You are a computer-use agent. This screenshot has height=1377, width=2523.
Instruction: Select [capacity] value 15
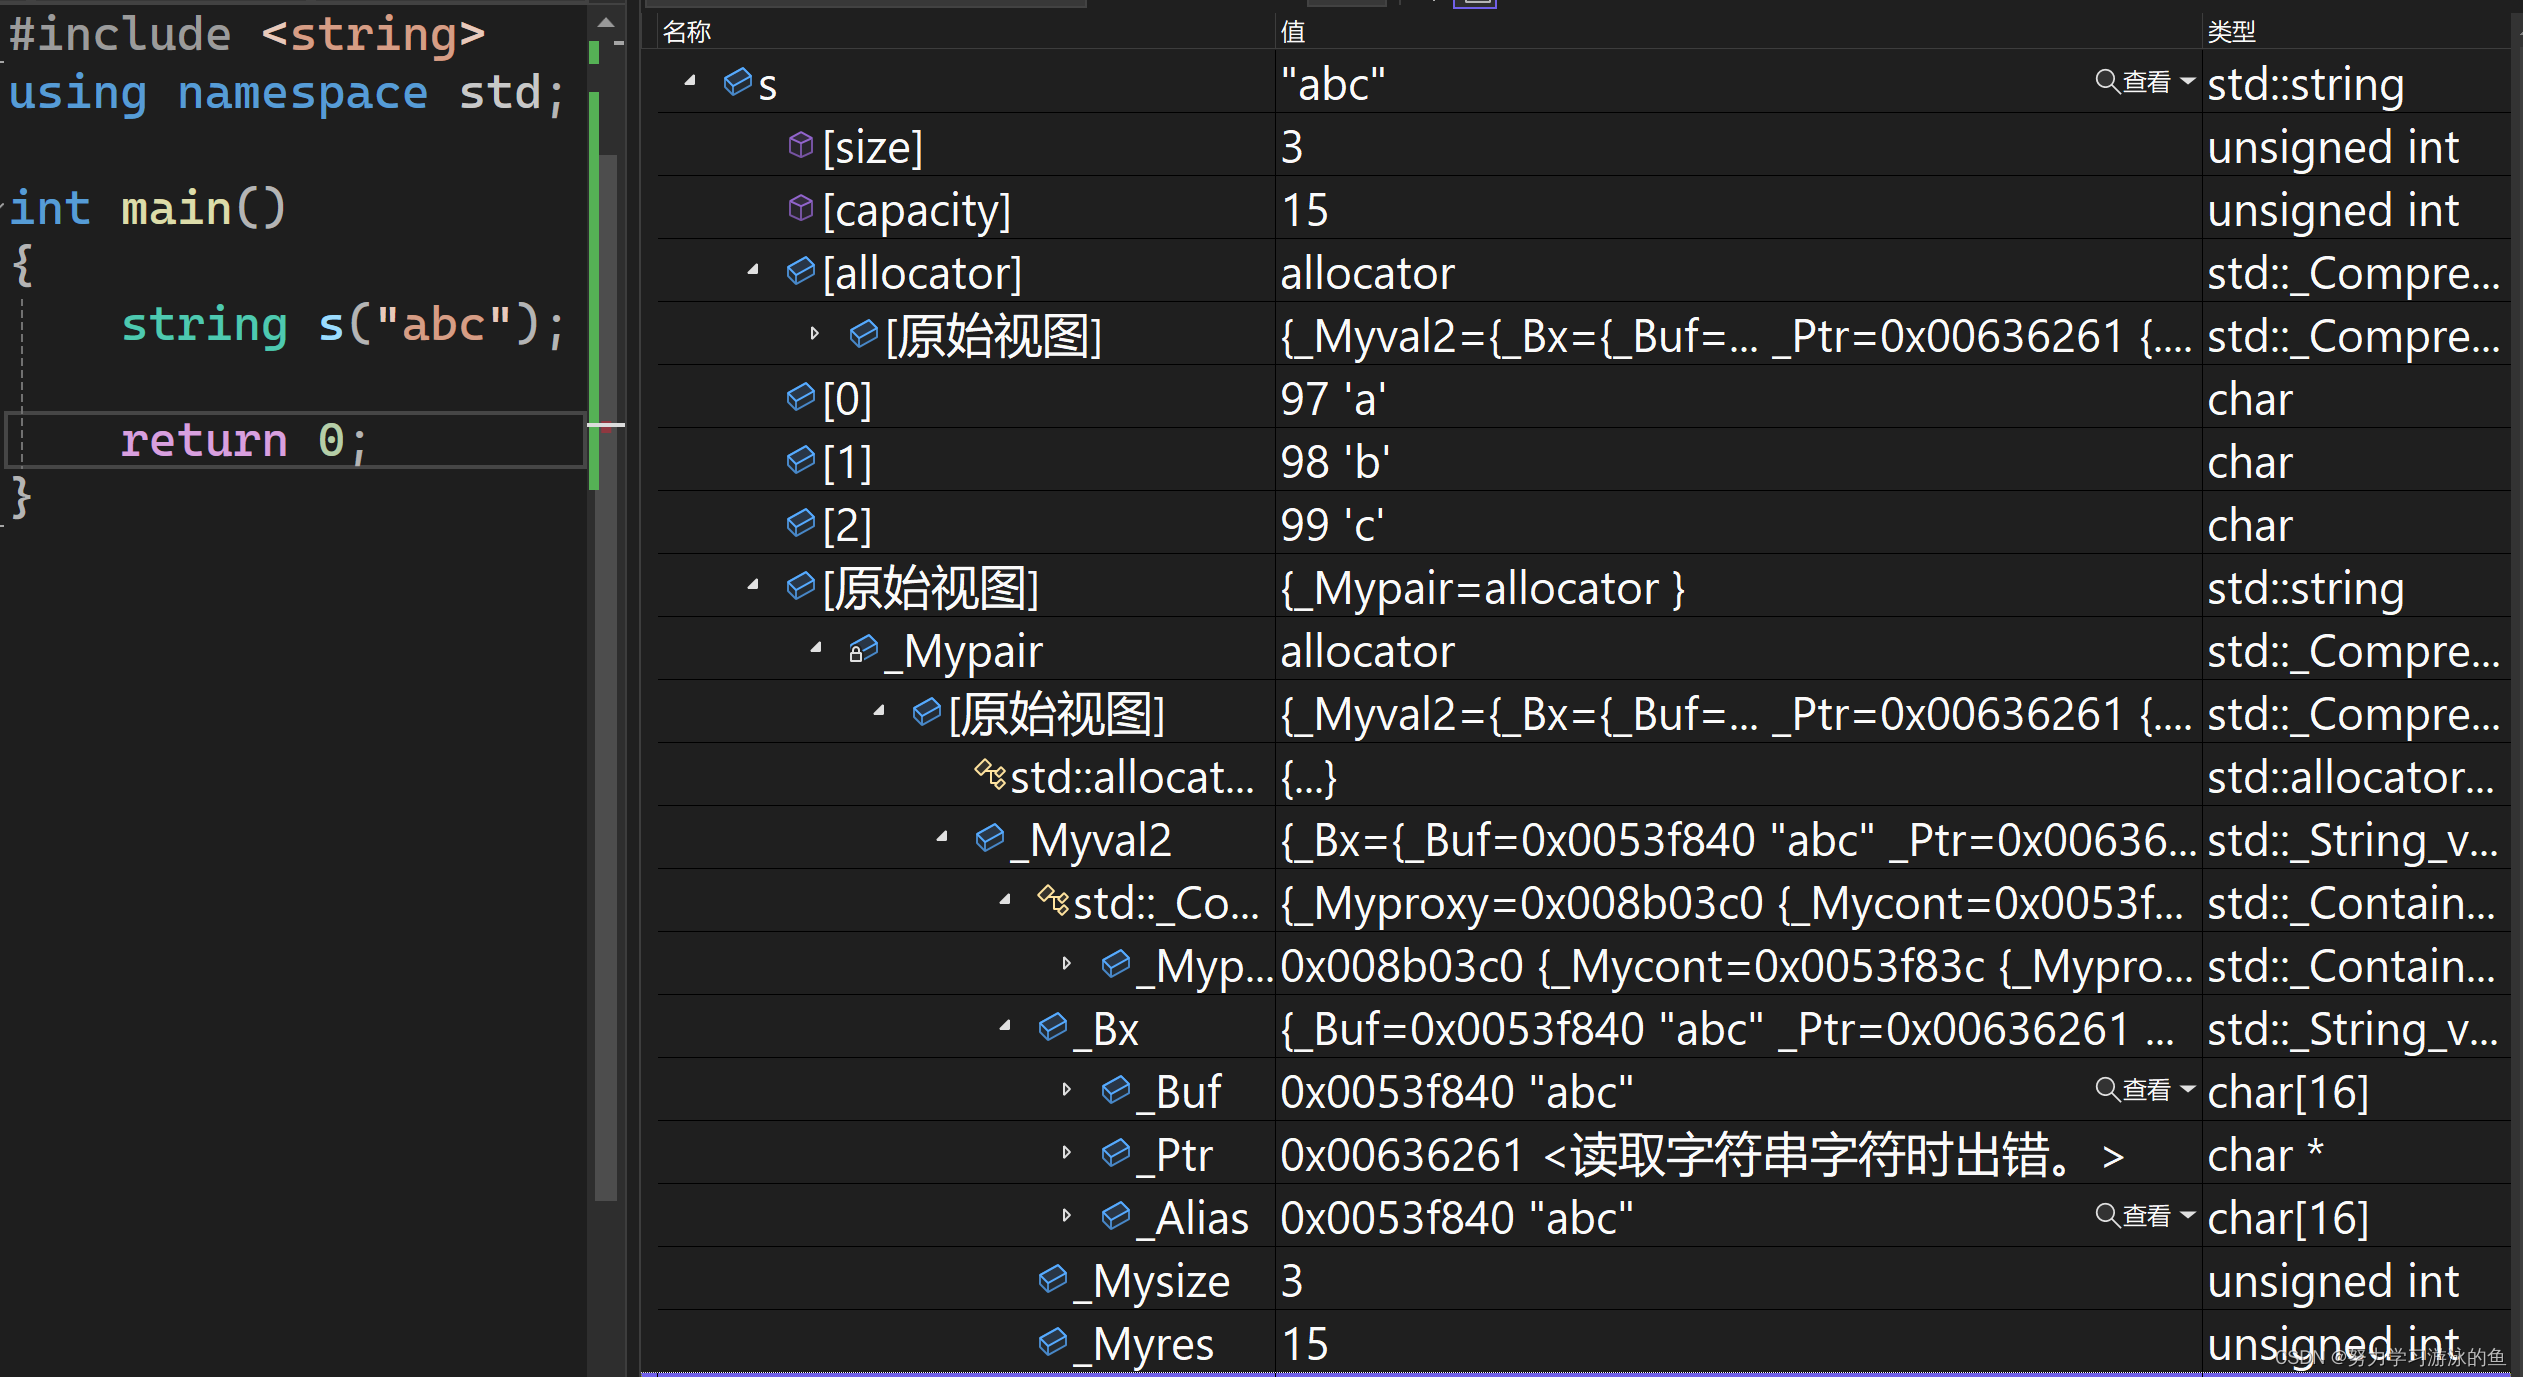click(x=1305, y=210)
